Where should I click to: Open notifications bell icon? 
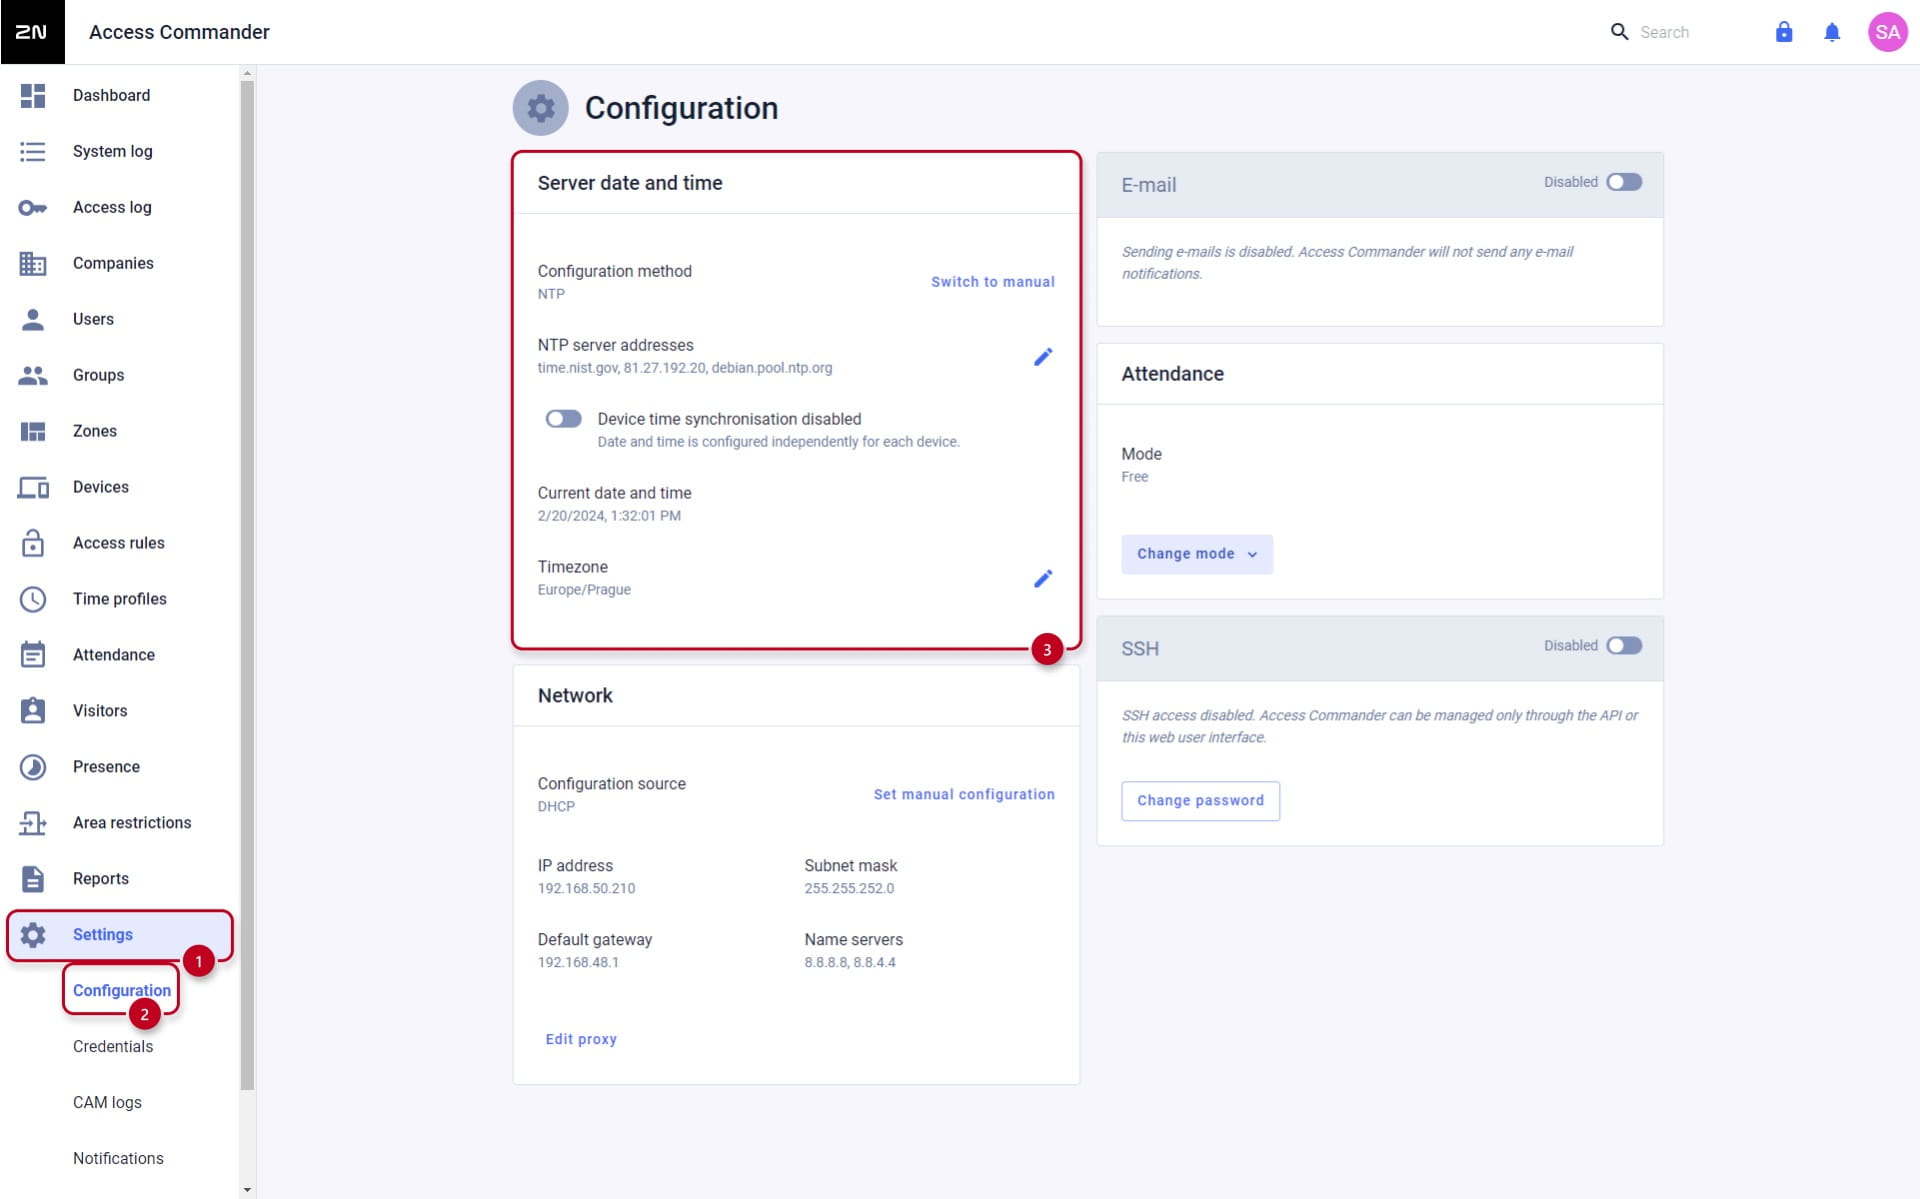tap(1832, 32)
